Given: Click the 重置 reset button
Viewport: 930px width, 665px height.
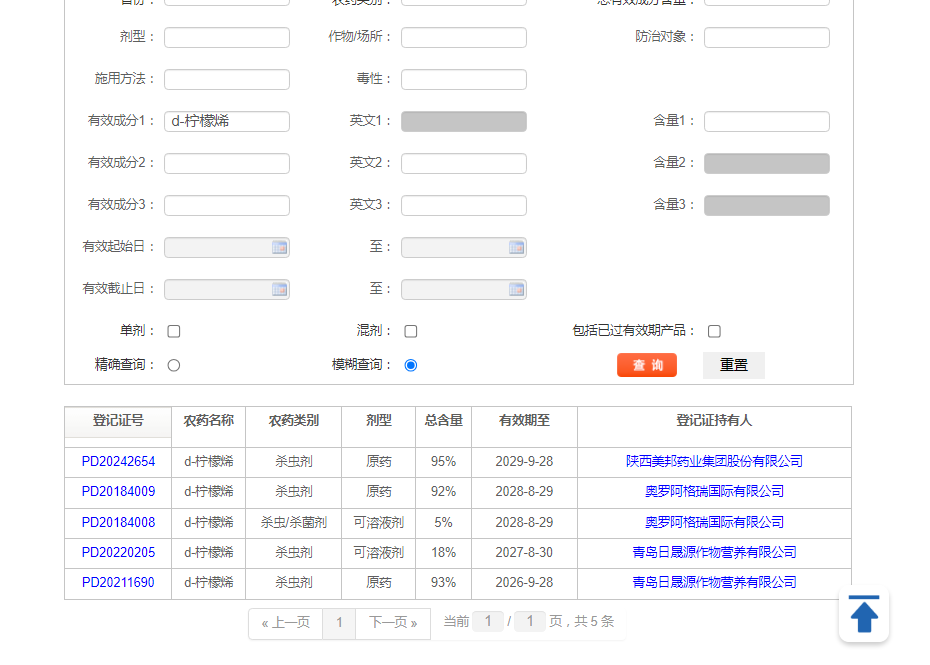Looking at the screenshot, I should tap(733, 365).
